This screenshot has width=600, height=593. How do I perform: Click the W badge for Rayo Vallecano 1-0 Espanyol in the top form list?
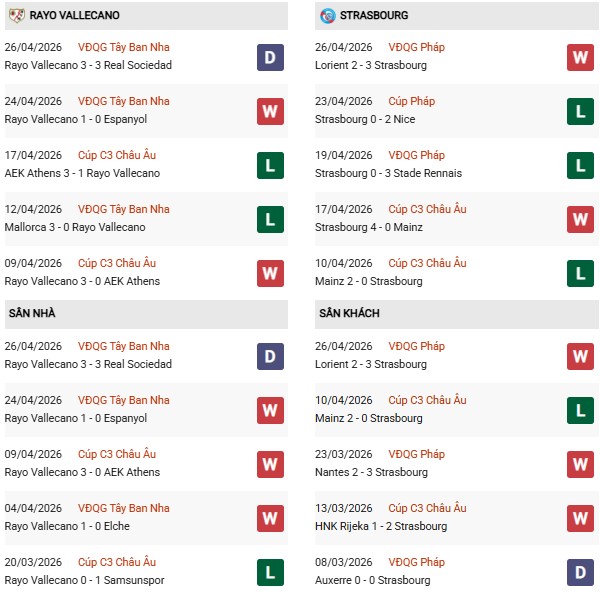[269, 111]
